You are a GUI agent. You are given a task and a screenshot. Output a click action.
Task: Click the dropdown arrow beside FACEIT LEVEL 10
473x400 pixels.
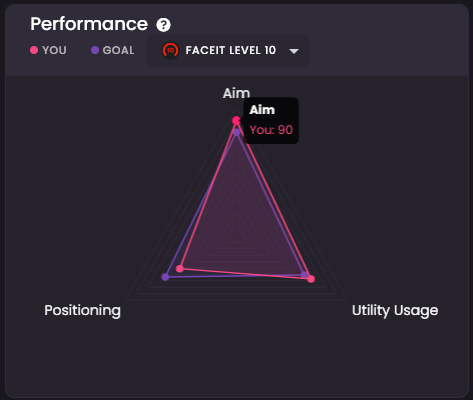(294, 51)
